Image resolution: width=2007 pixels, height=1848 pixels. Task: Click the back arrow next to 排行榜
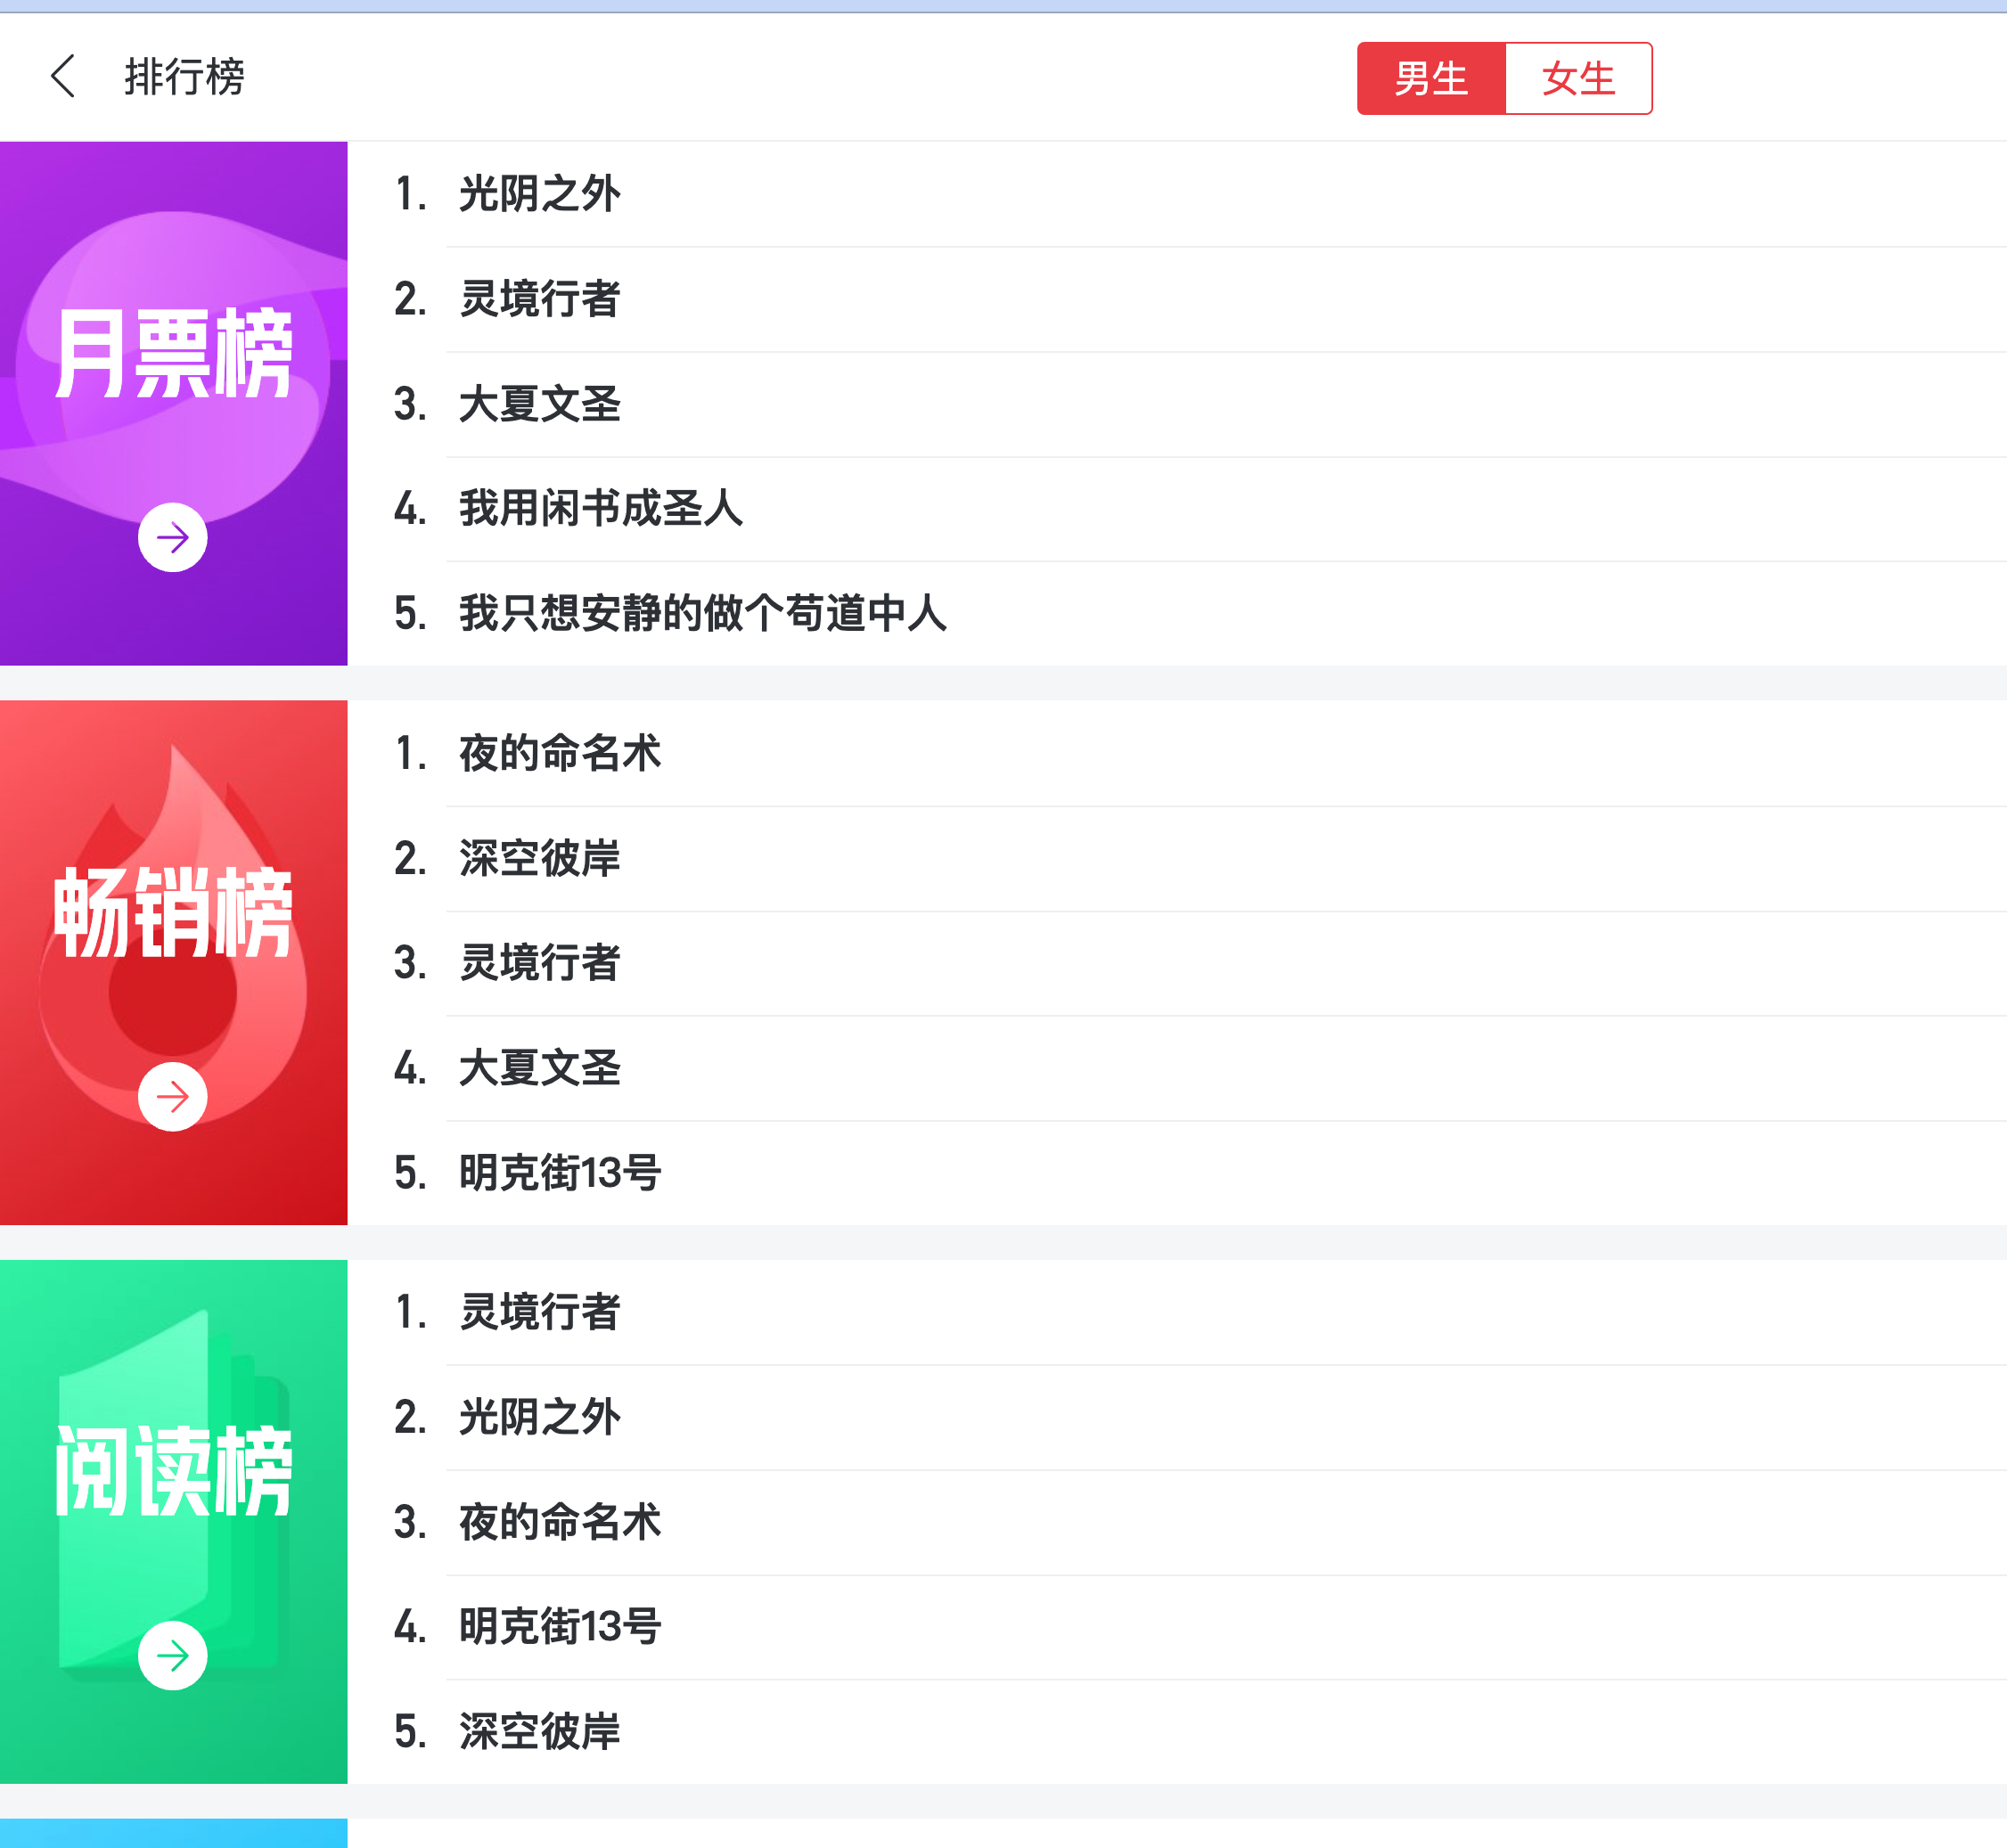click(63, 76)
